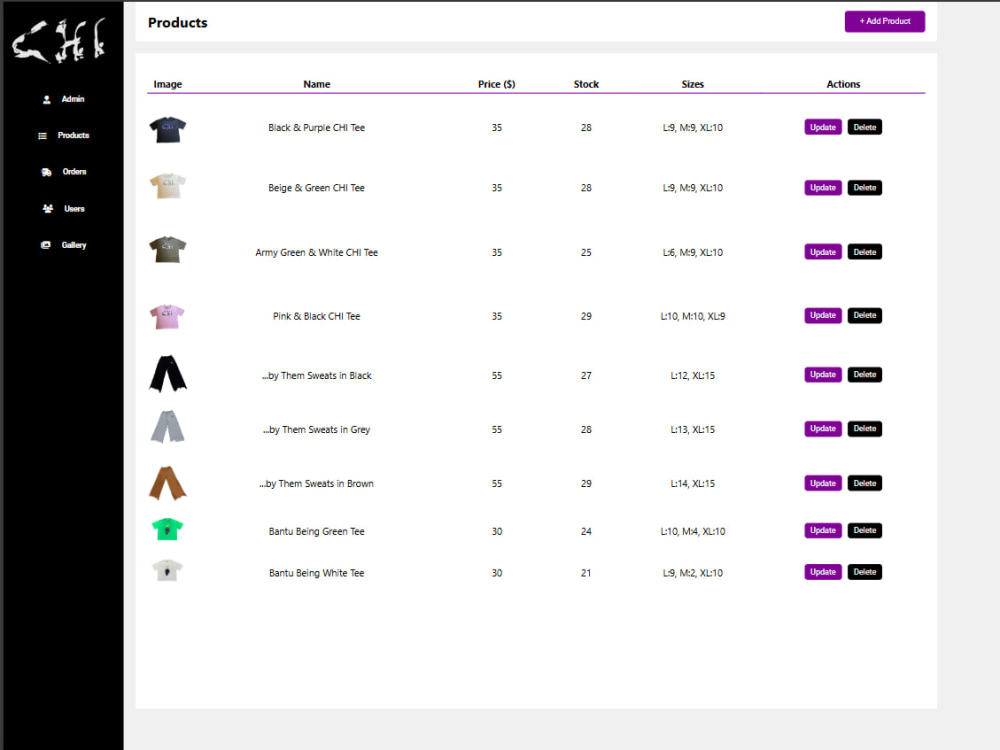Click the name 'Black & Purple CHI Tee'
This screenshot has height=750, width=1000.
coord(316,128)
